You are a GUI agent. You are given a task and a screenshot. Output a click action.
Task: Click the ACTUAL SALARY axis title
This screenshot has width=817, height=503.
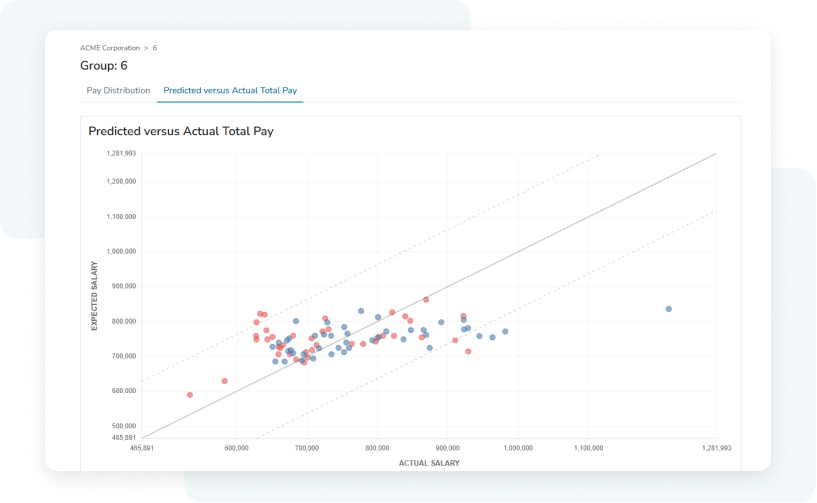tap(429, 463)
